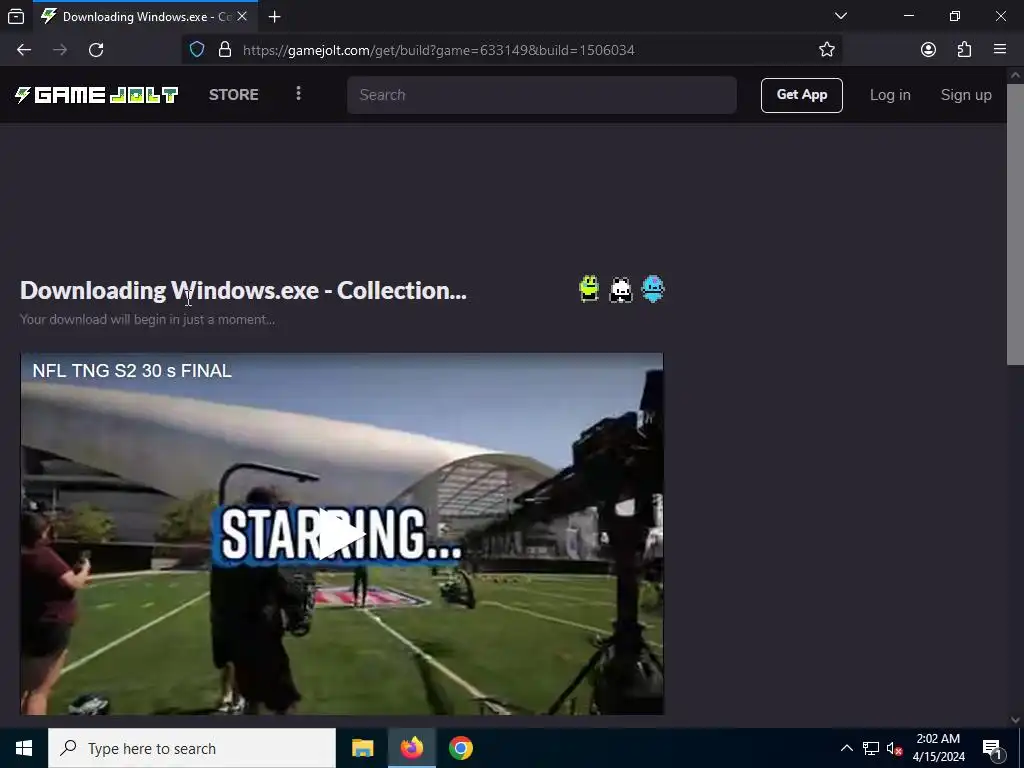
Task: Switch to Firefox on the taskbar
Action: 411,748
